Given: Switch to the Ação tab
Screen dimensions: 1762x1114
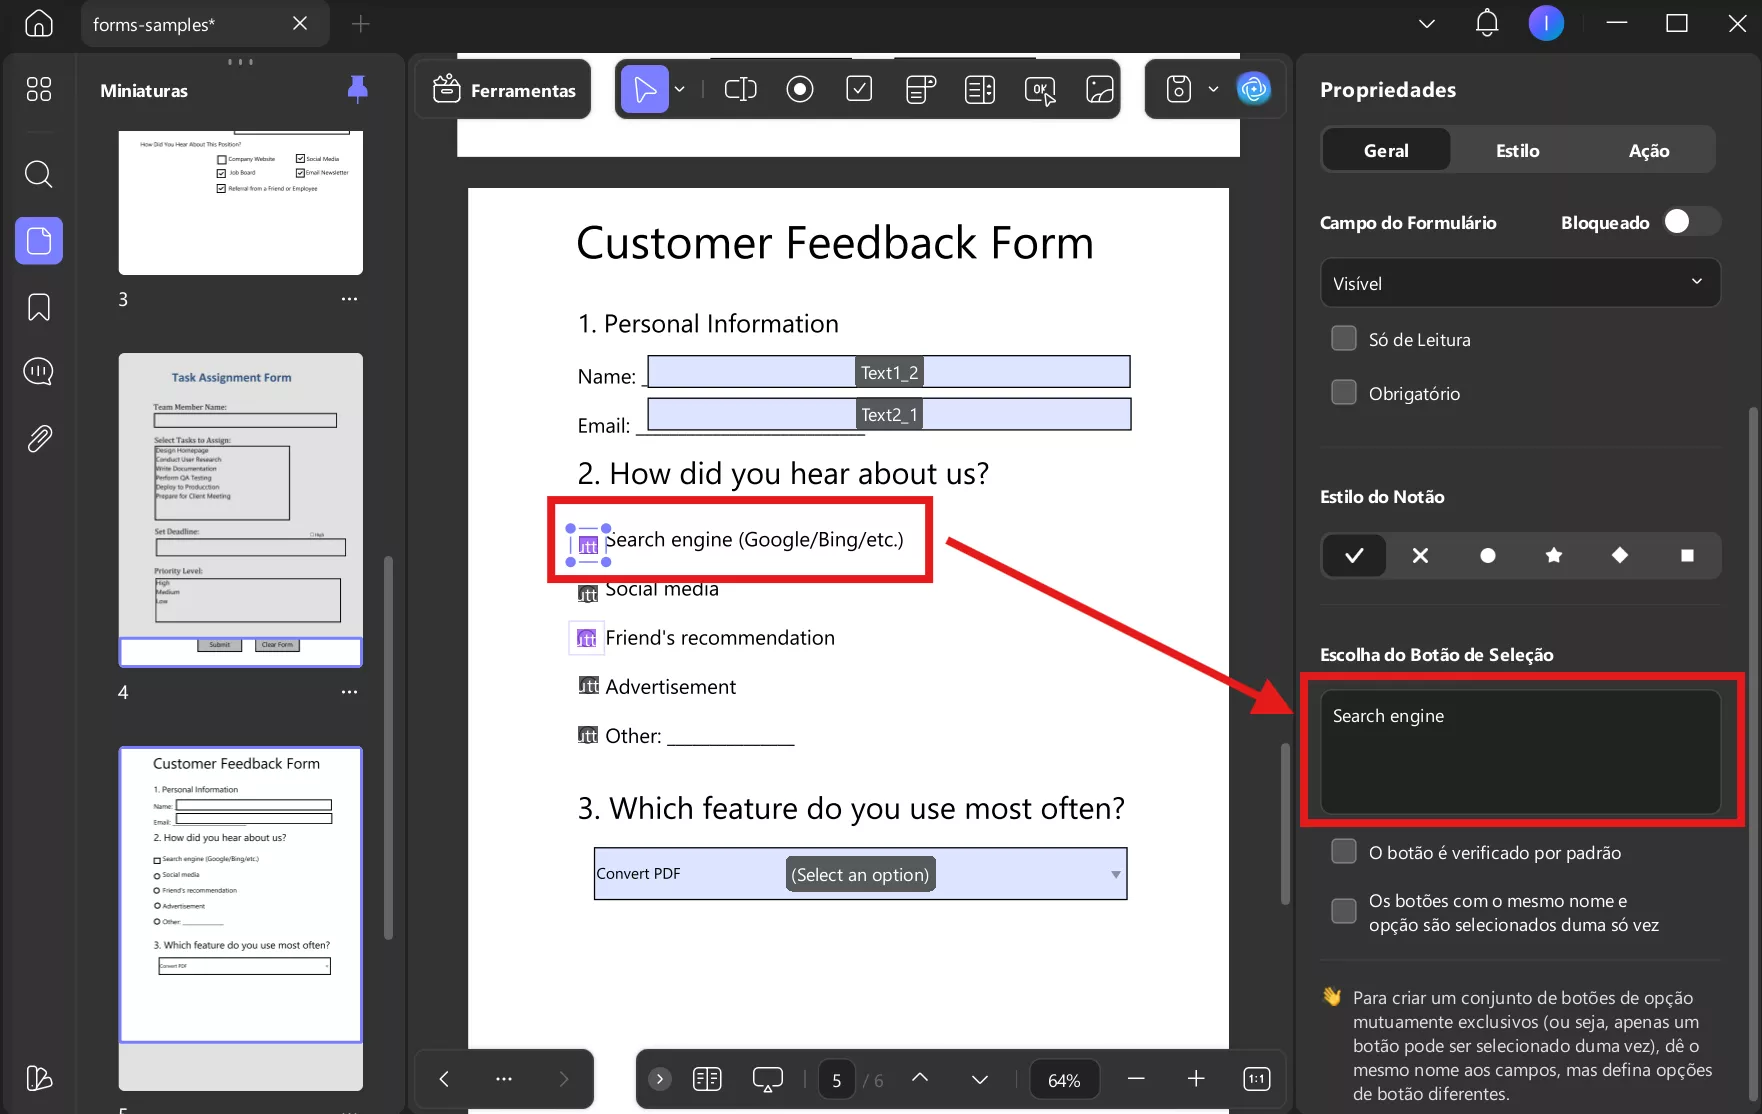Looking at the screenshot, I should click(x=1649, y=150).
